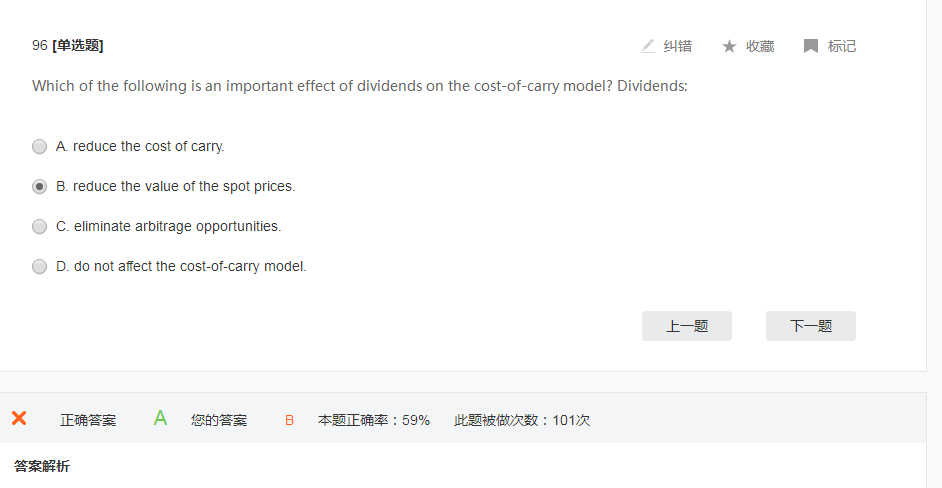
Task: Click the bookmark flag icon
Action: pyautogui.click(x=811, y=46)
